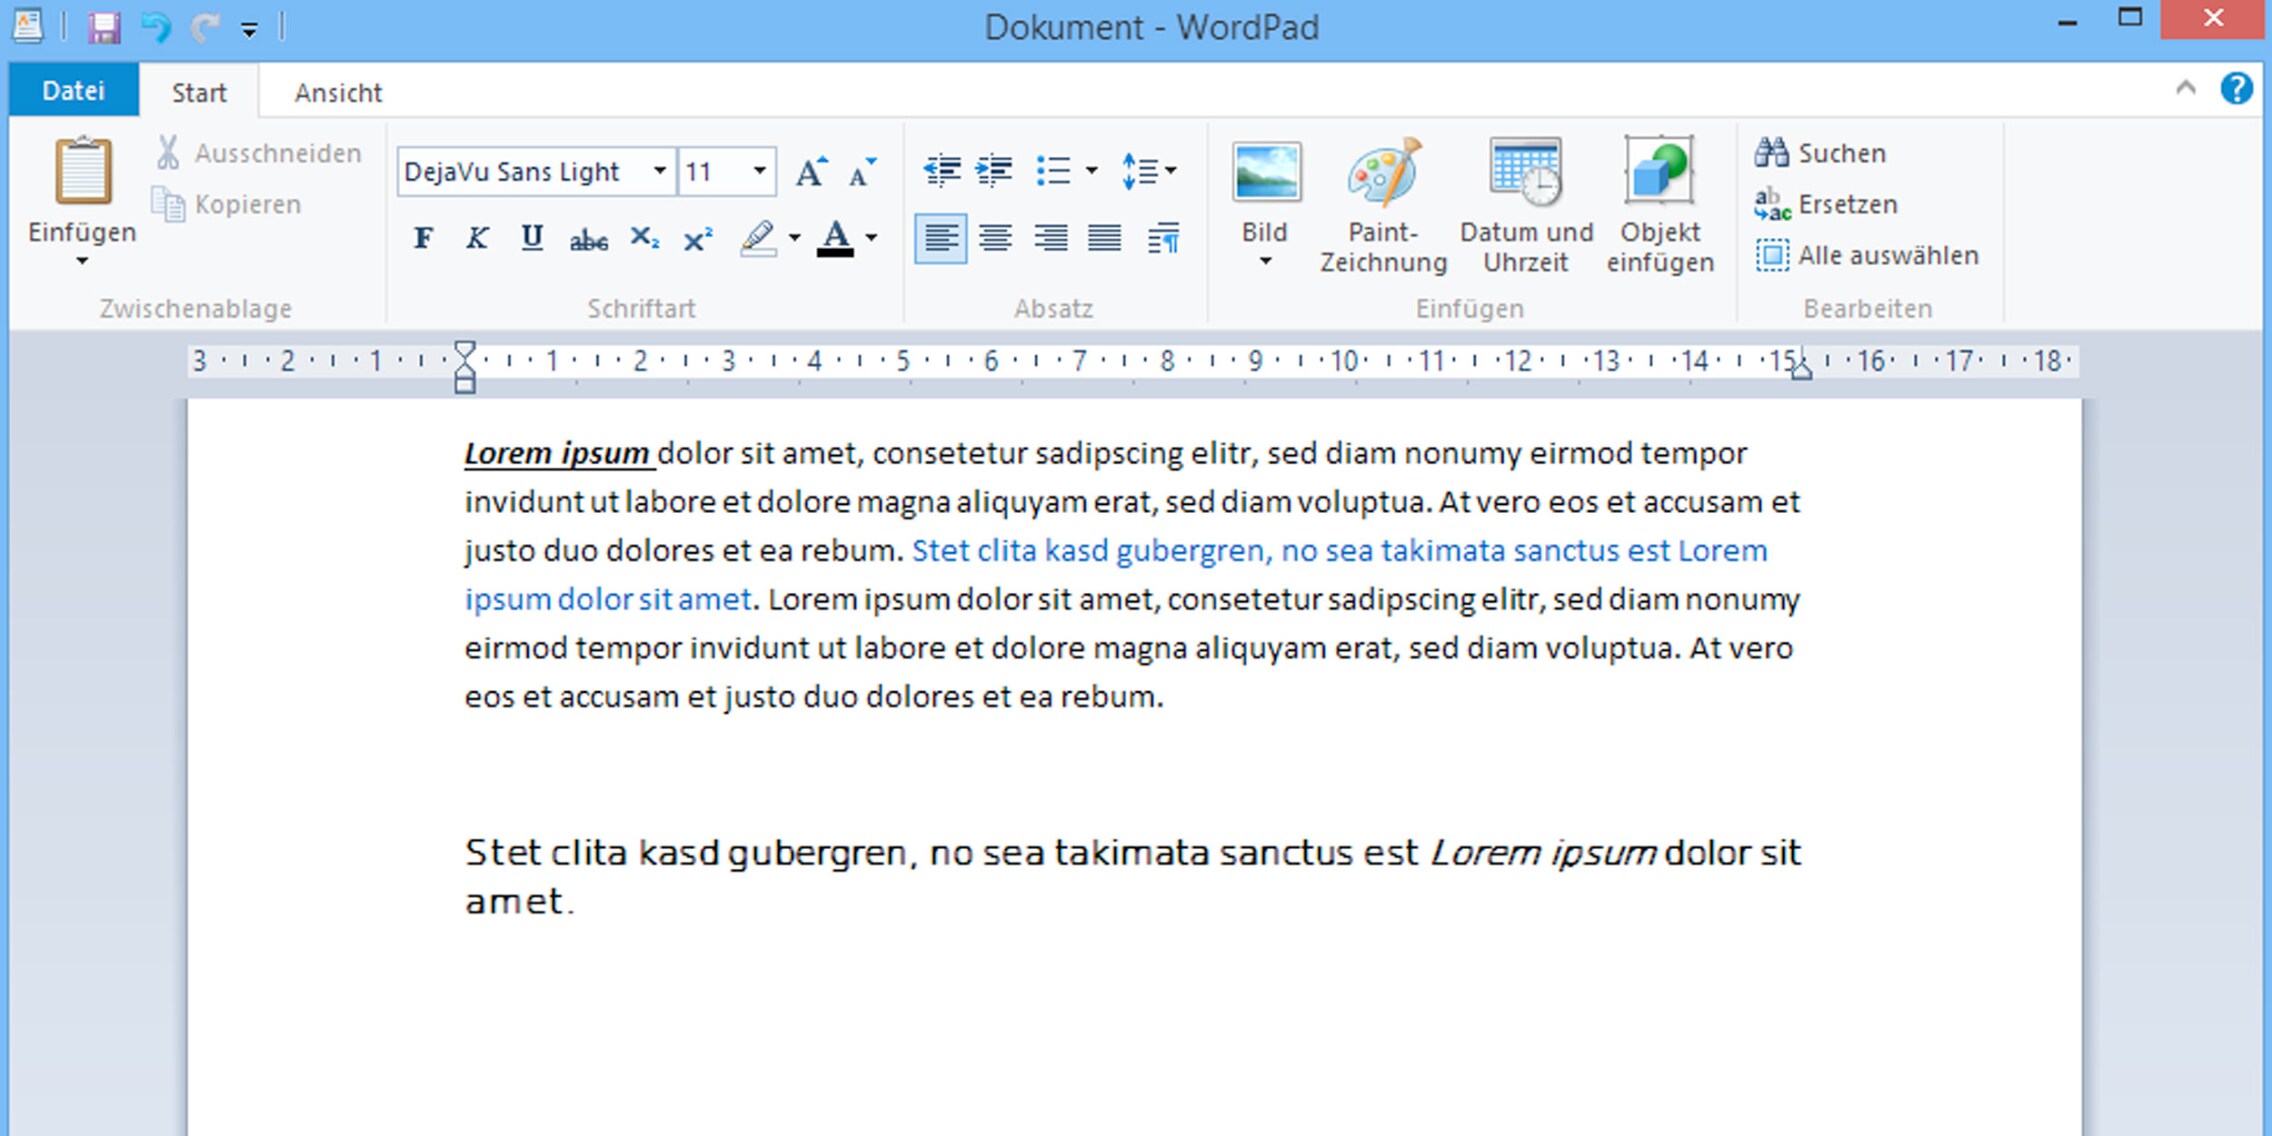
Task: Click the right indent marker on the ruler
Action: coord(1802,372)
